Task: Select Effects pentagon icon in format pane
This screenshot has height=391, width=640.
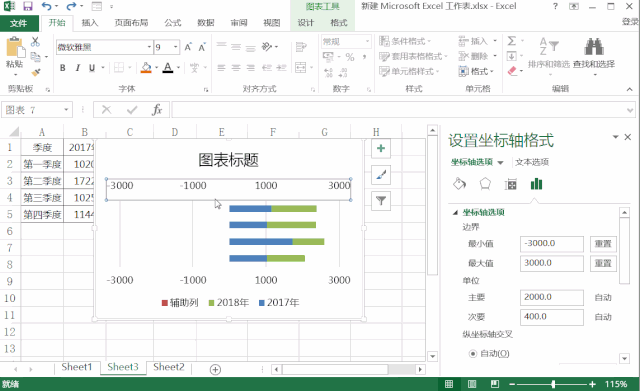Action: point(485,184)
